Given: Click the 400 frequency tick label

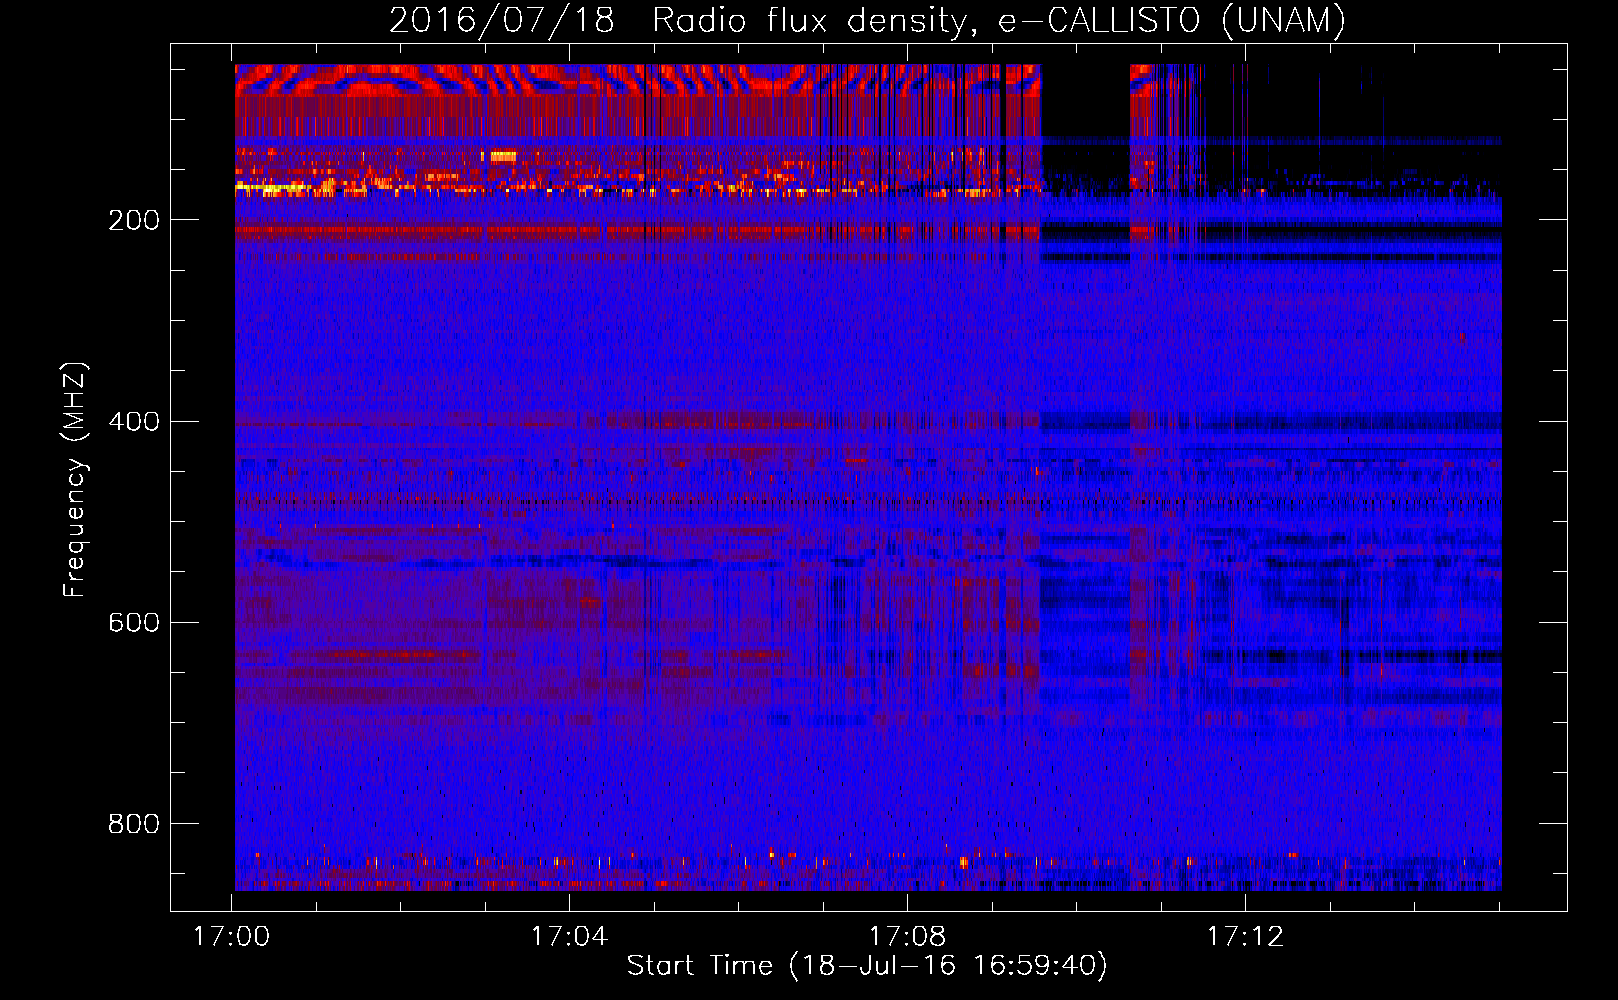Looking at the screenshot, I should tap(133, 421).
